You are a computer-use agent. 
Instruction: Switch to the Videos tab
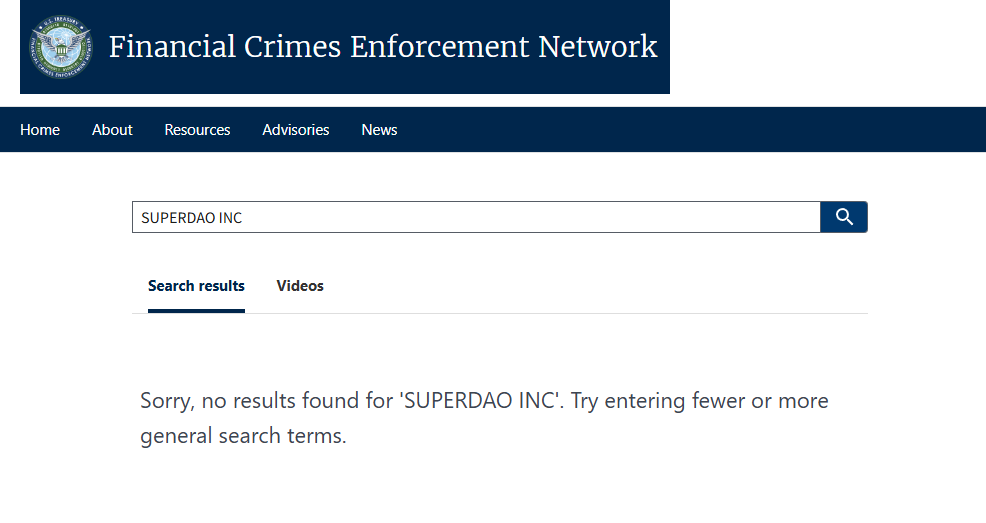coord(300,286)
